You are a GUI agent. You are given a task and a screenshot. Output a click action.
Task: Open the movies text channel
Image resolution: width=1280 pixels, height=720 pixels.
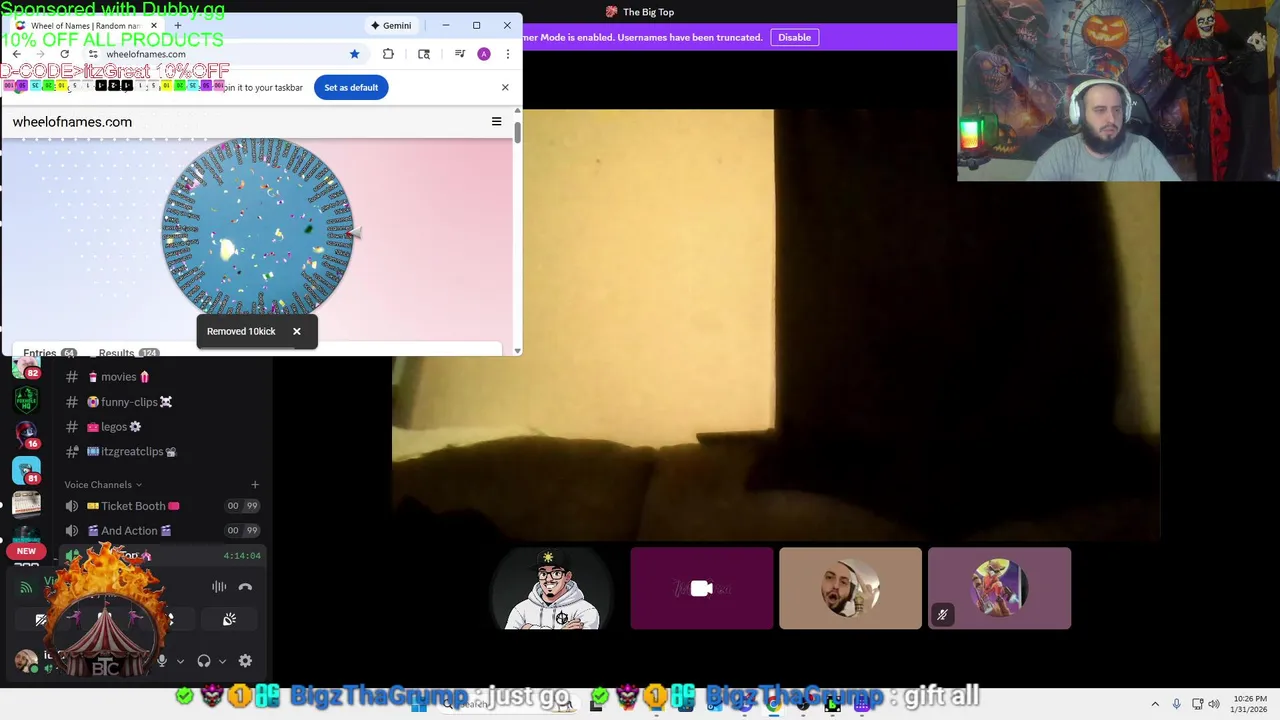point(160,377)
